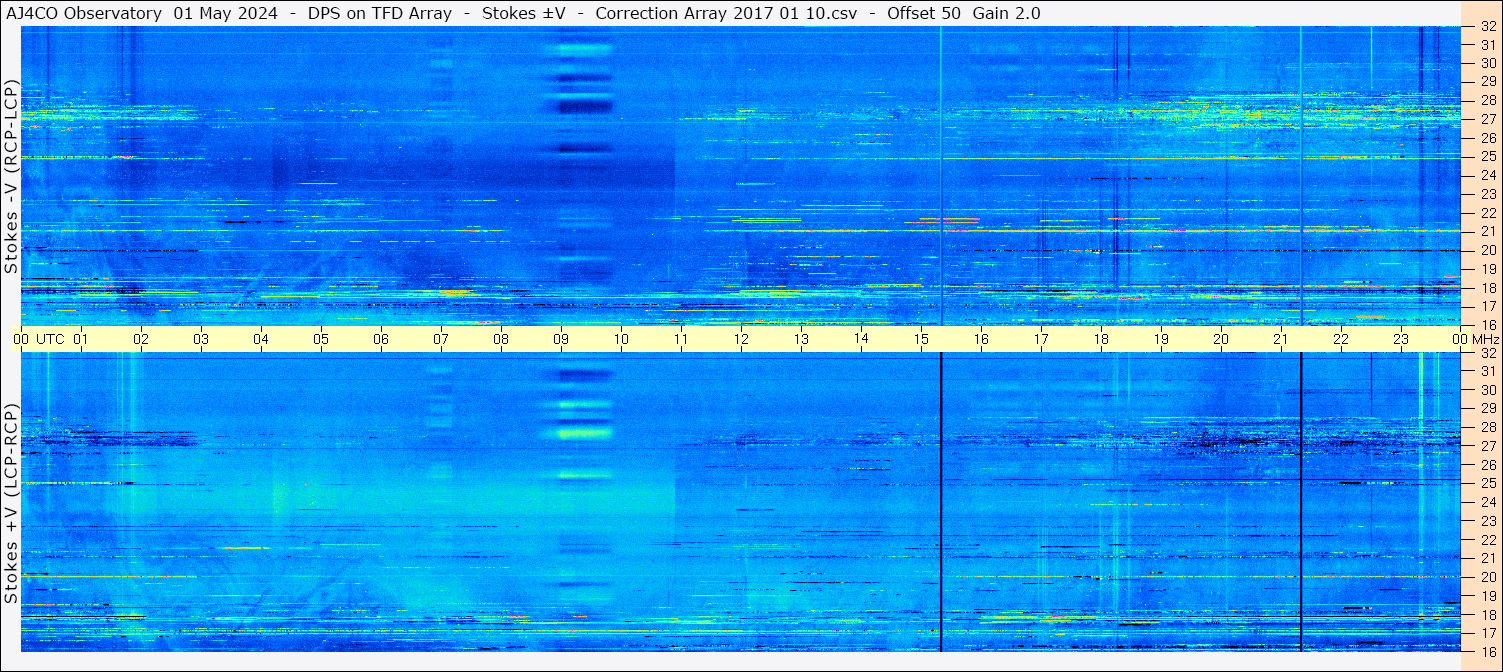Click the 11 hour tick label
This screenshot has width=1503, height=672.
tap(681, 339)
